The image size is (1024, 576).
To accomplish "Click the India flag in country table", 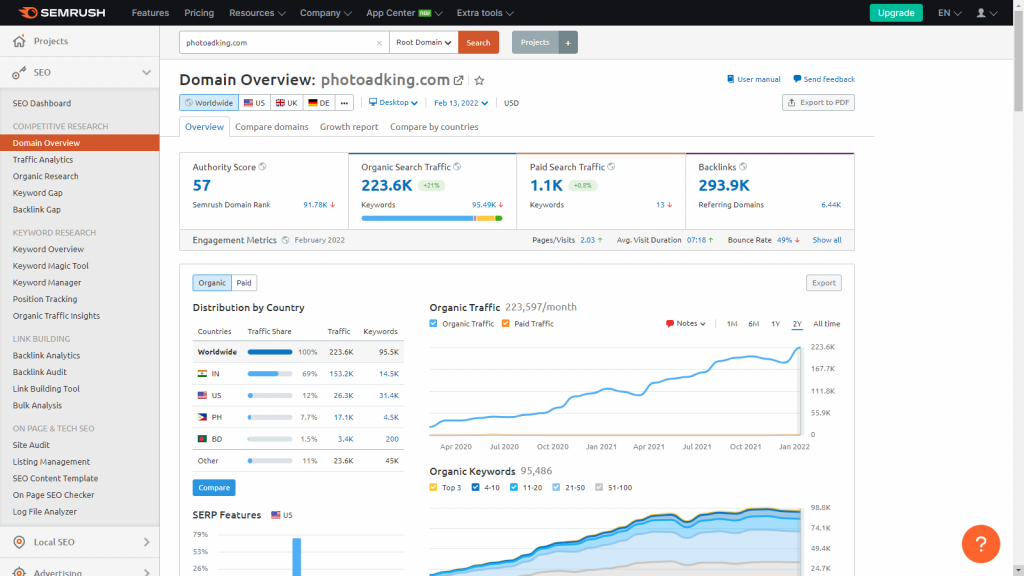I will point(202,374).
